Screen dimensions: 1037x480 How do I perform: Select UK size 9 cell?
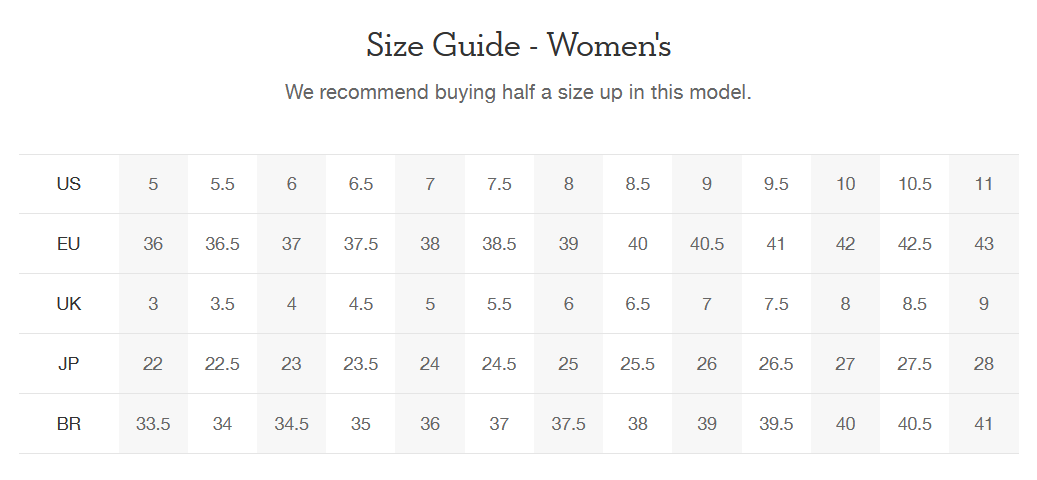point(984,303)
